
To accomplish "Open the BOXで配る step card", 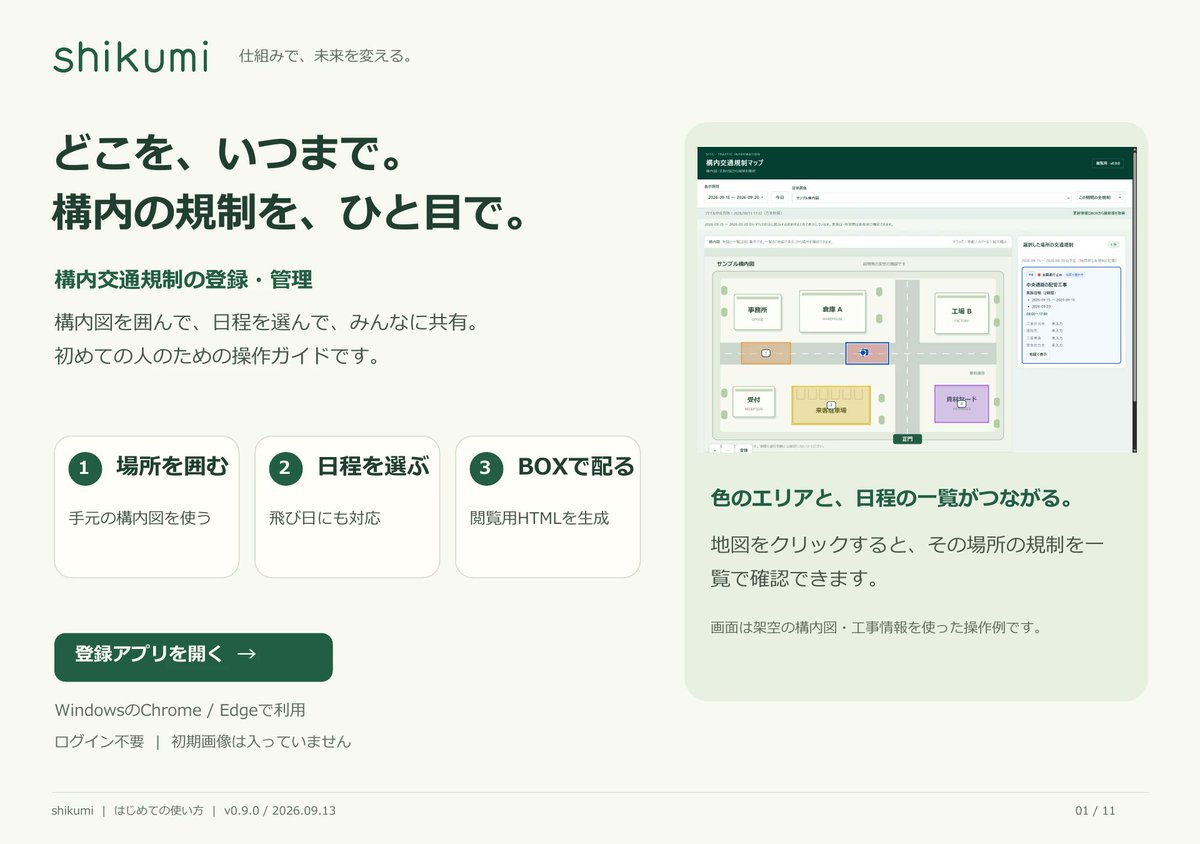I will (x=548, y=507).
